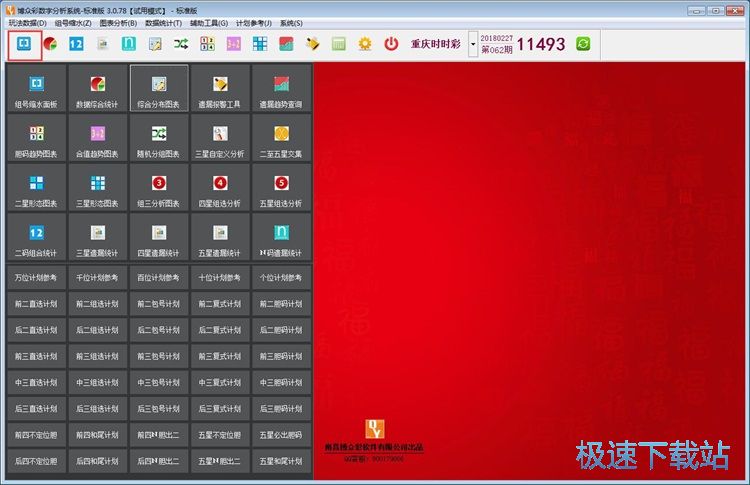Click the yellow alarm bell toolbar icon

pyautogui.click(x=312, y=44)
